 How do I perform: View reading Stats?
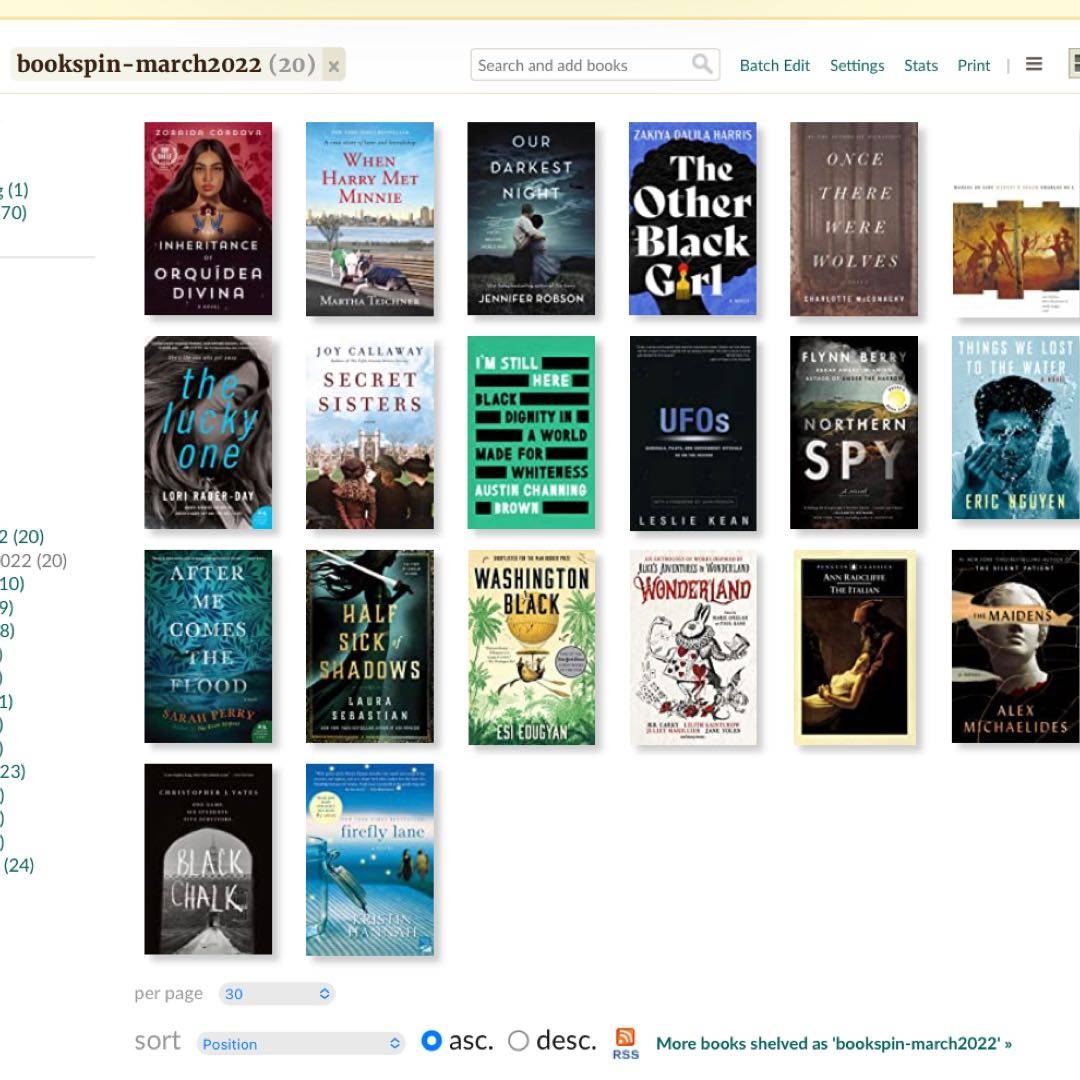tap(920, 66)
